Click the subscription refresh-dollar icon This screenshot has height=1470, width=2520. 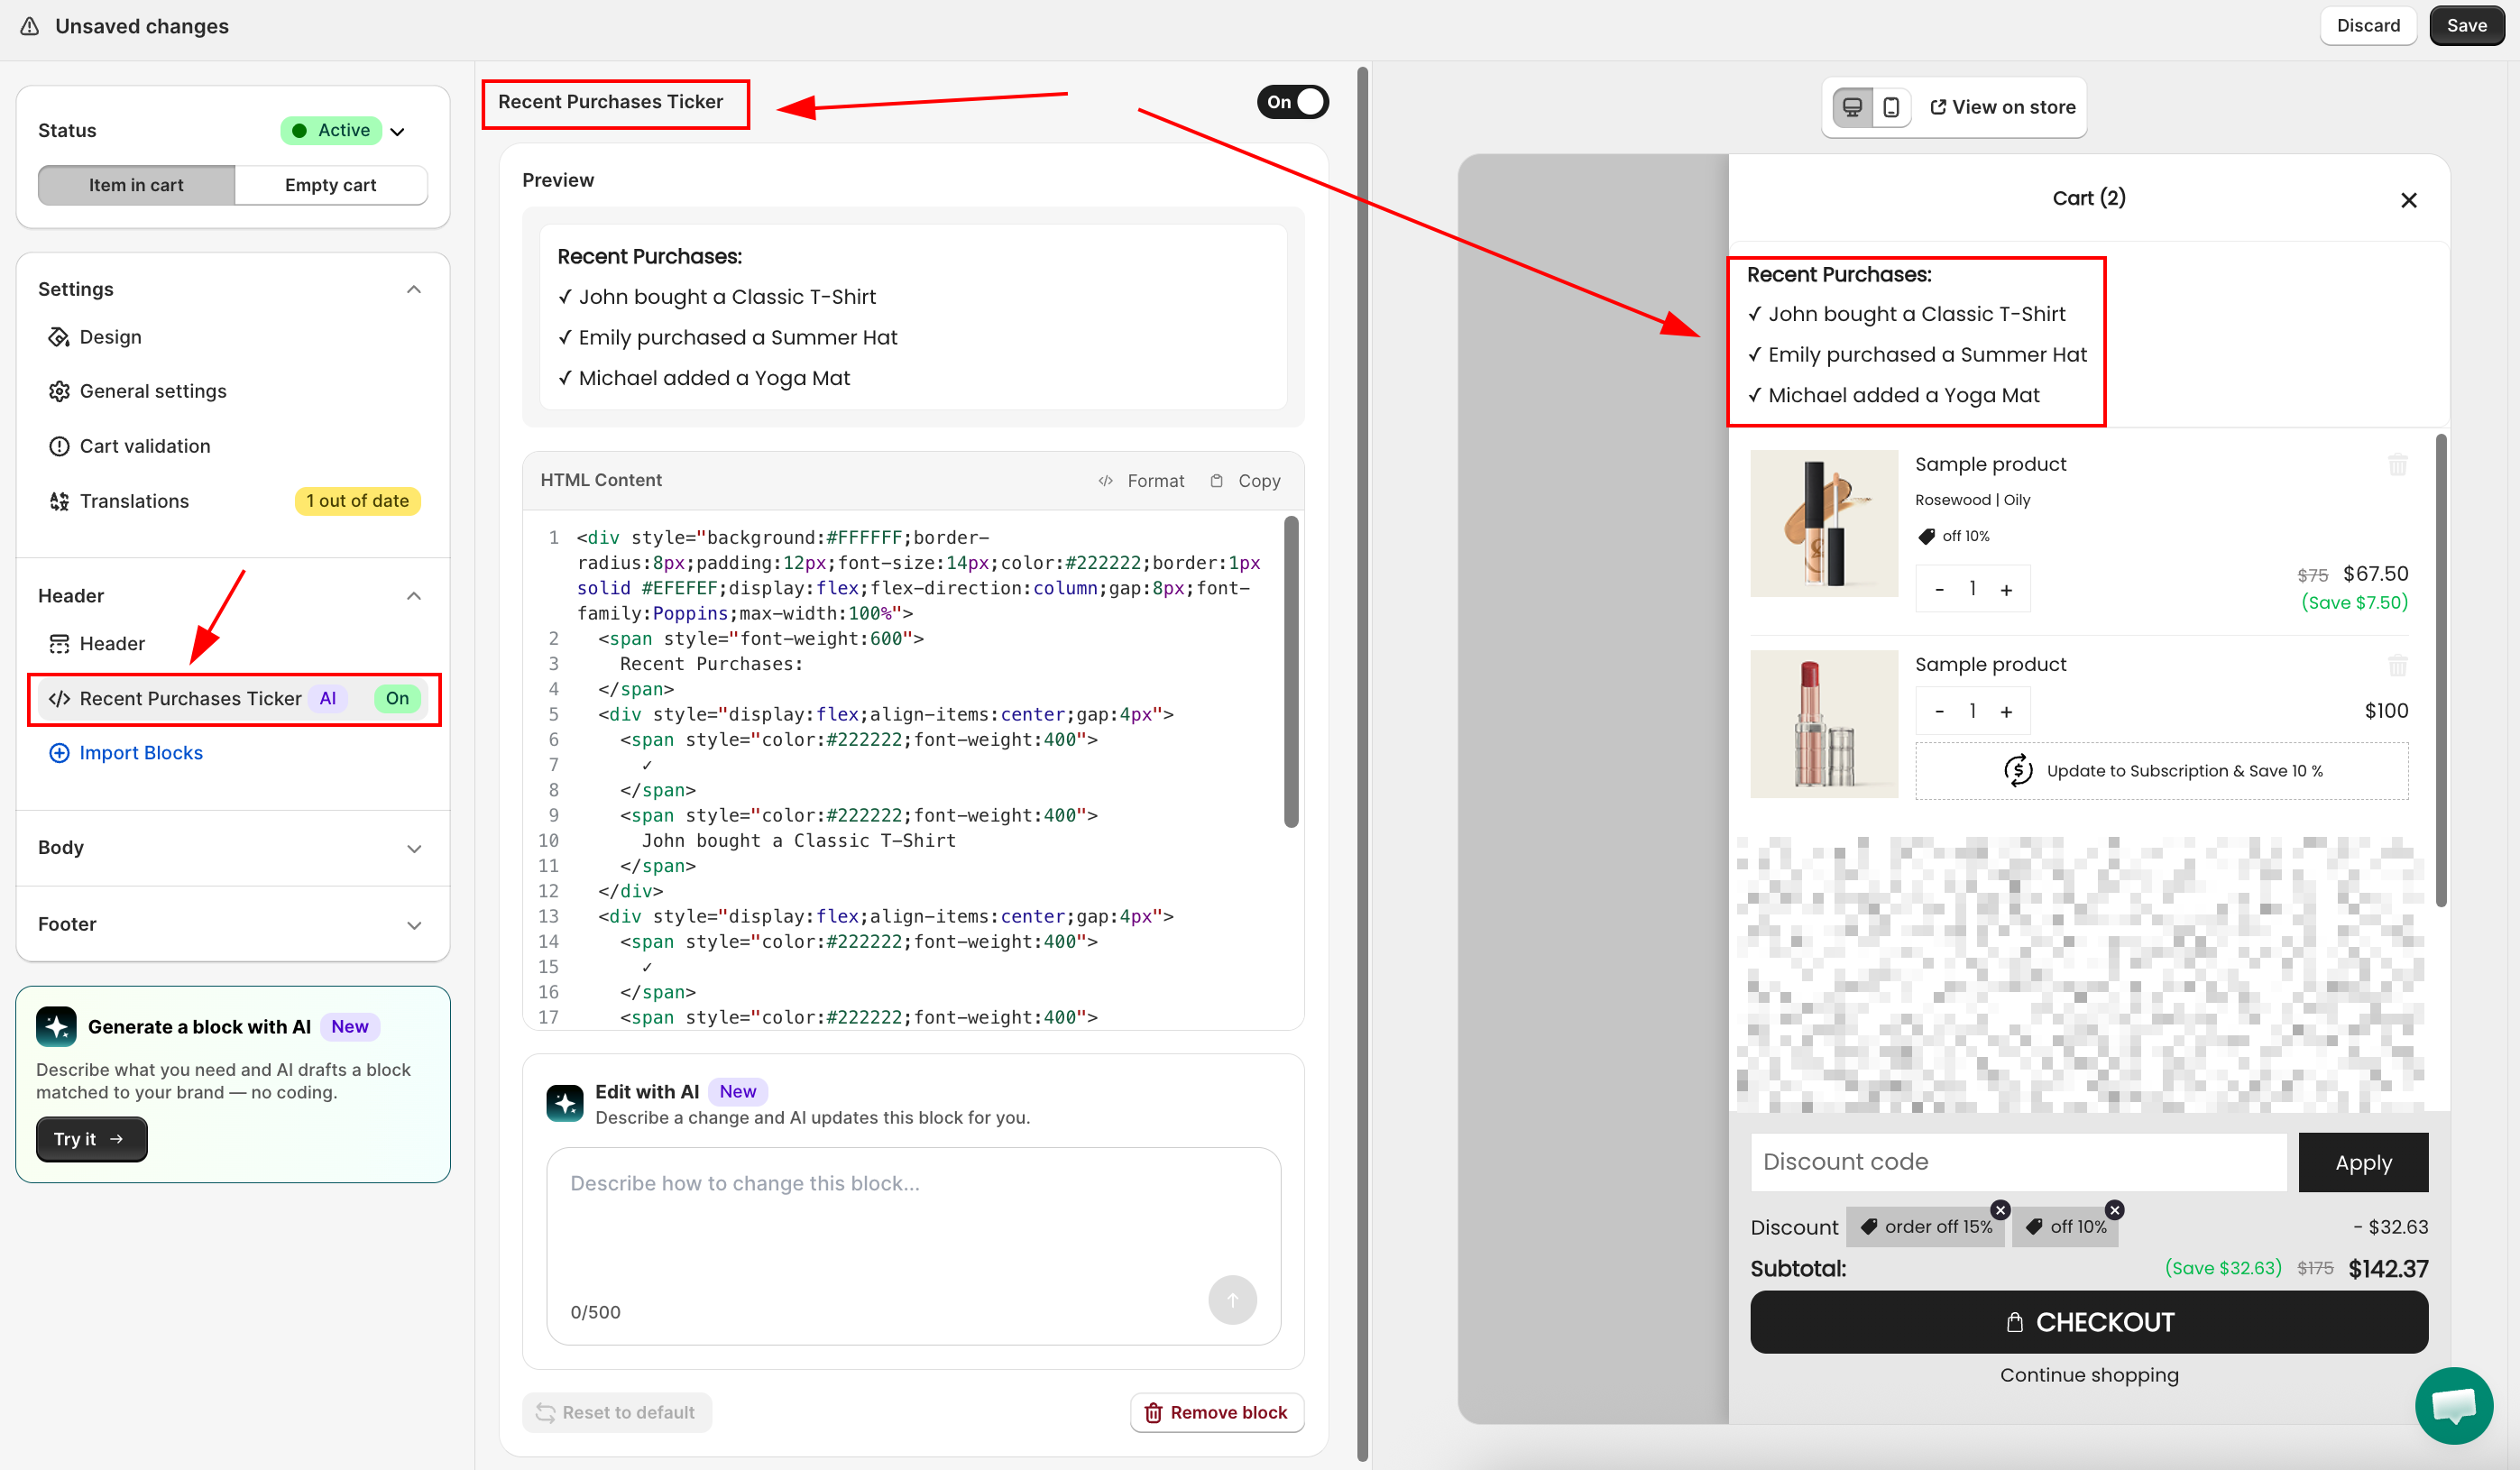point(2018,770)
